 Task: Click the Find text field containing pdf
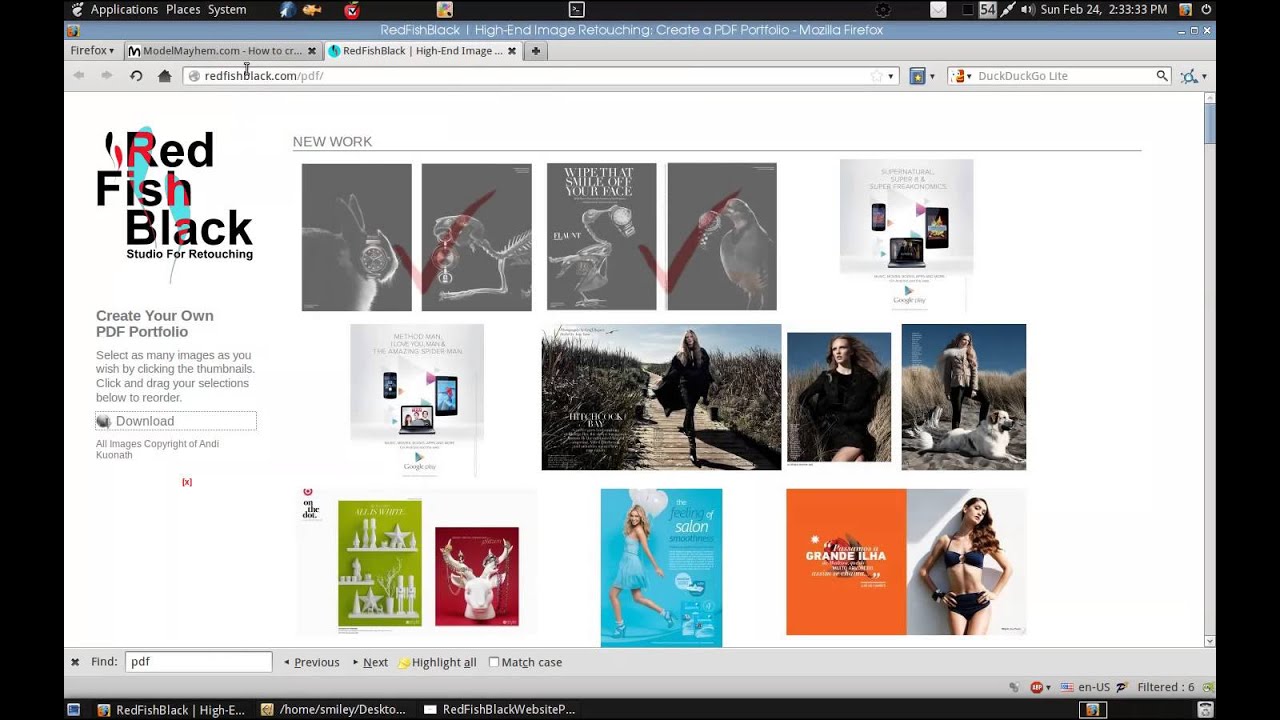pyautogui.click(x=198, y=662)
